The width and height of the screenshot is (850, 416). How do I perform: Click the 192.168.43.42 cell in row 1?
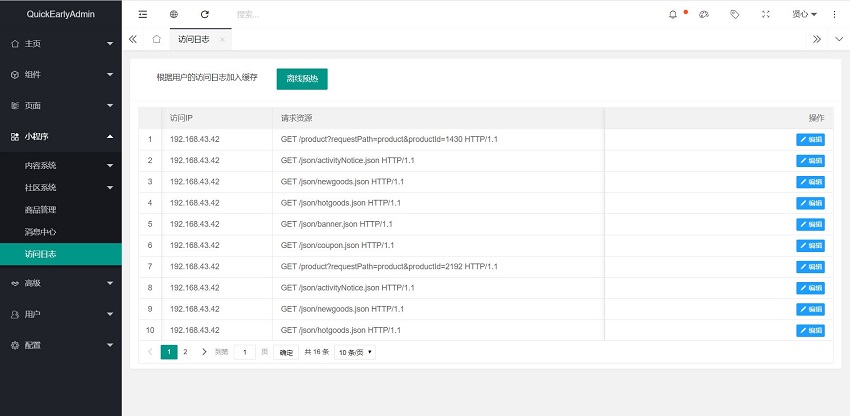tap(217, 139)
